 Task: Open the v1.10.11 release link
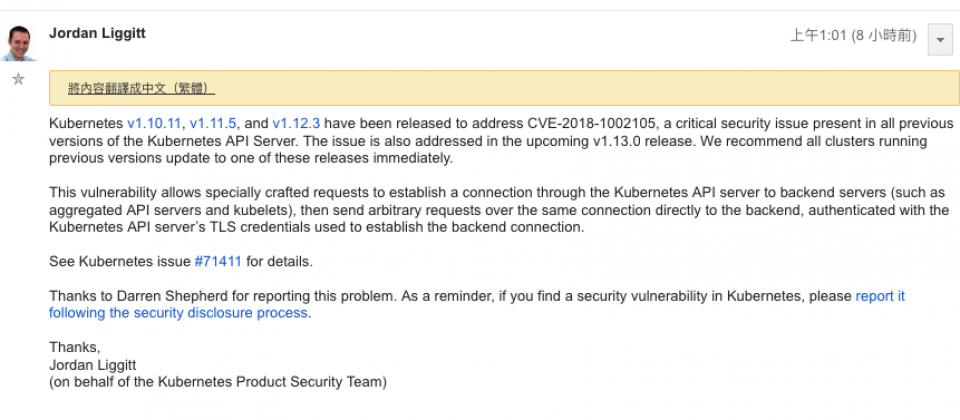pyautogui.click(x=154, y=123)
